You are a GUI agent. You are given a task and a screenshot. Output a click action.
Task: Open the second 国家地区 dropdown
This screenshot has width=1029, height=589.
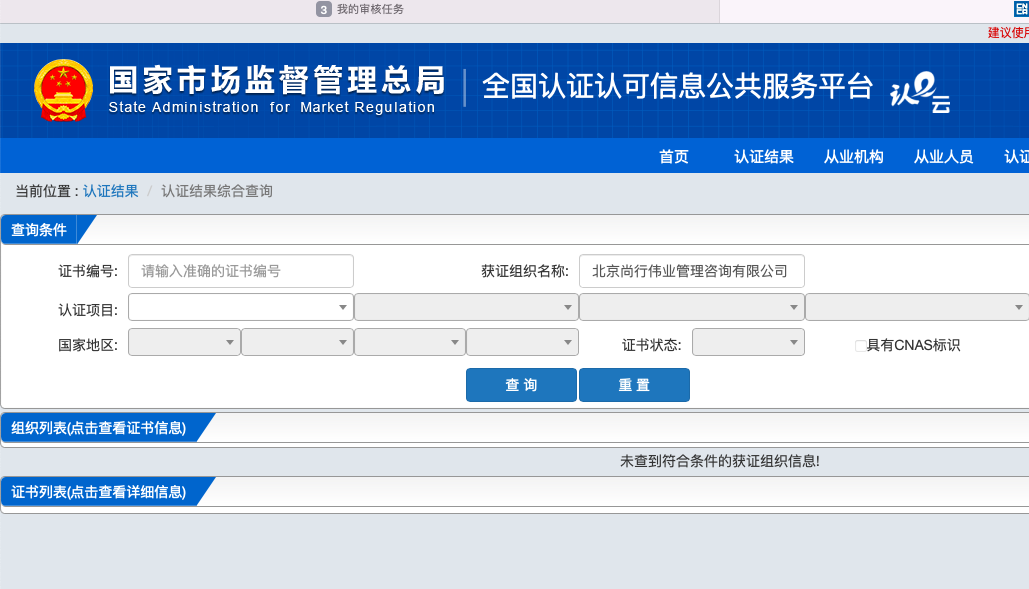click(297, 342)
